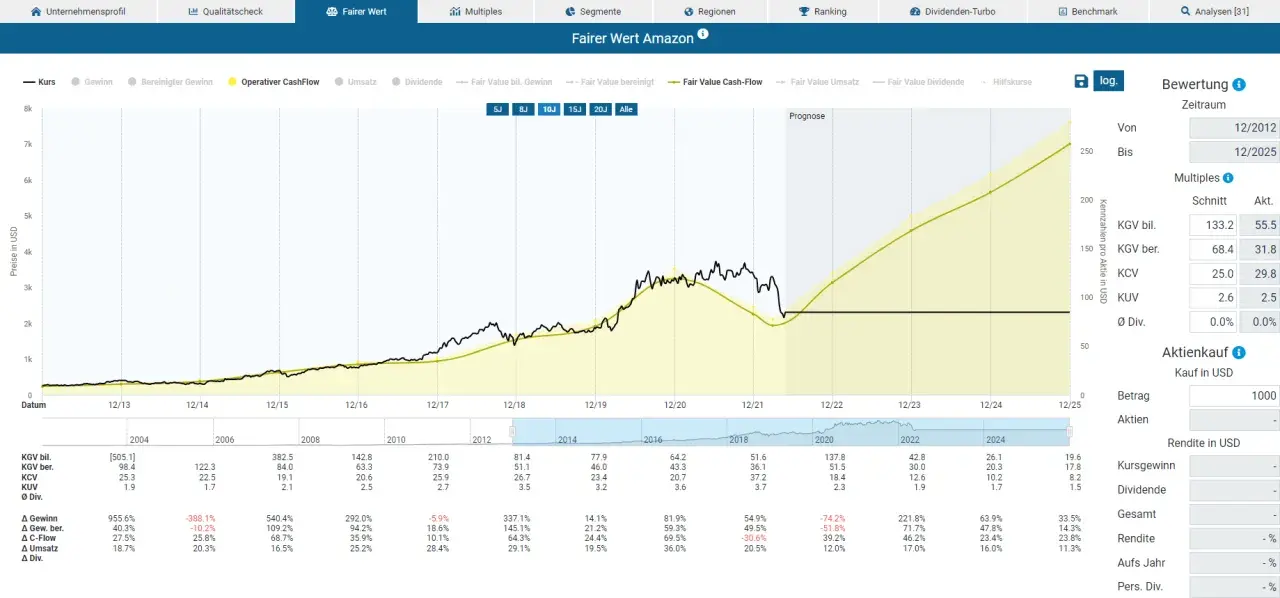The height and width of the screenshot is (598, 1280).
Task: Open info icon next to Aktienkauf heading
Action: (1239, 353)
